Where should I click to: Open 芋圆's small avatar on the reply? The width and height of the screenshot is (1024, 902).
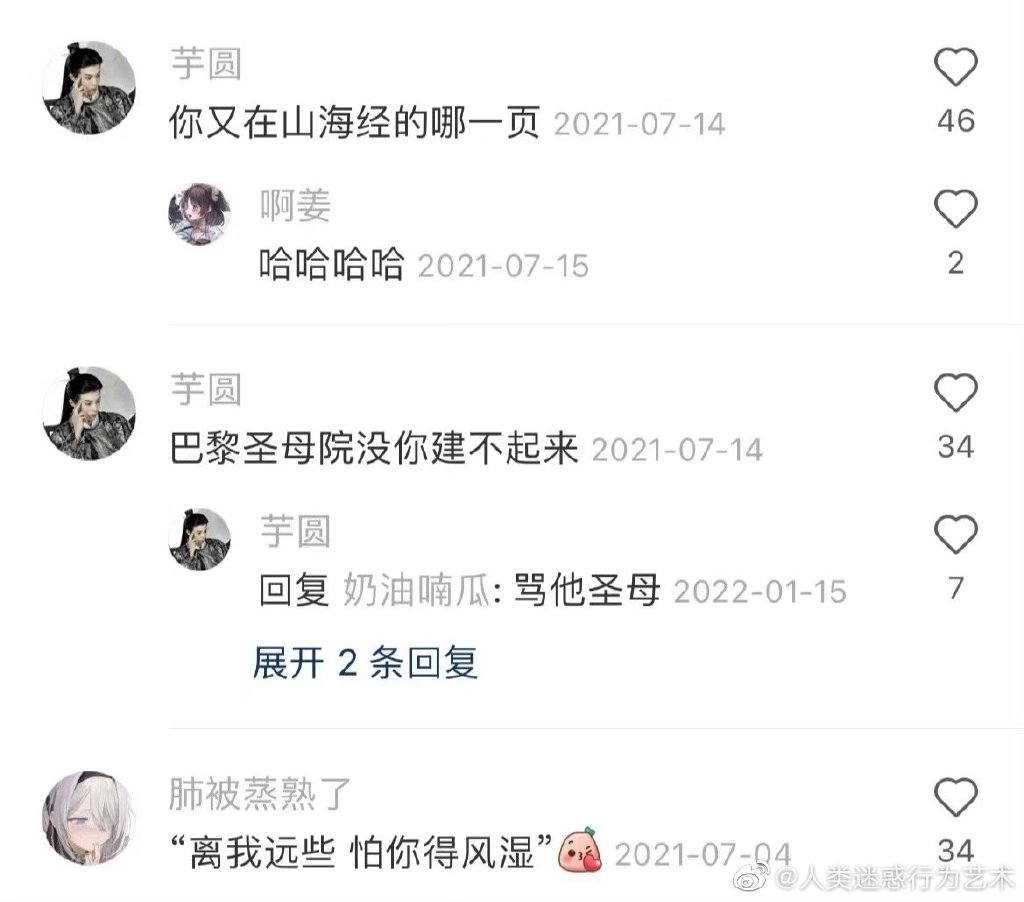pos(199,540)
